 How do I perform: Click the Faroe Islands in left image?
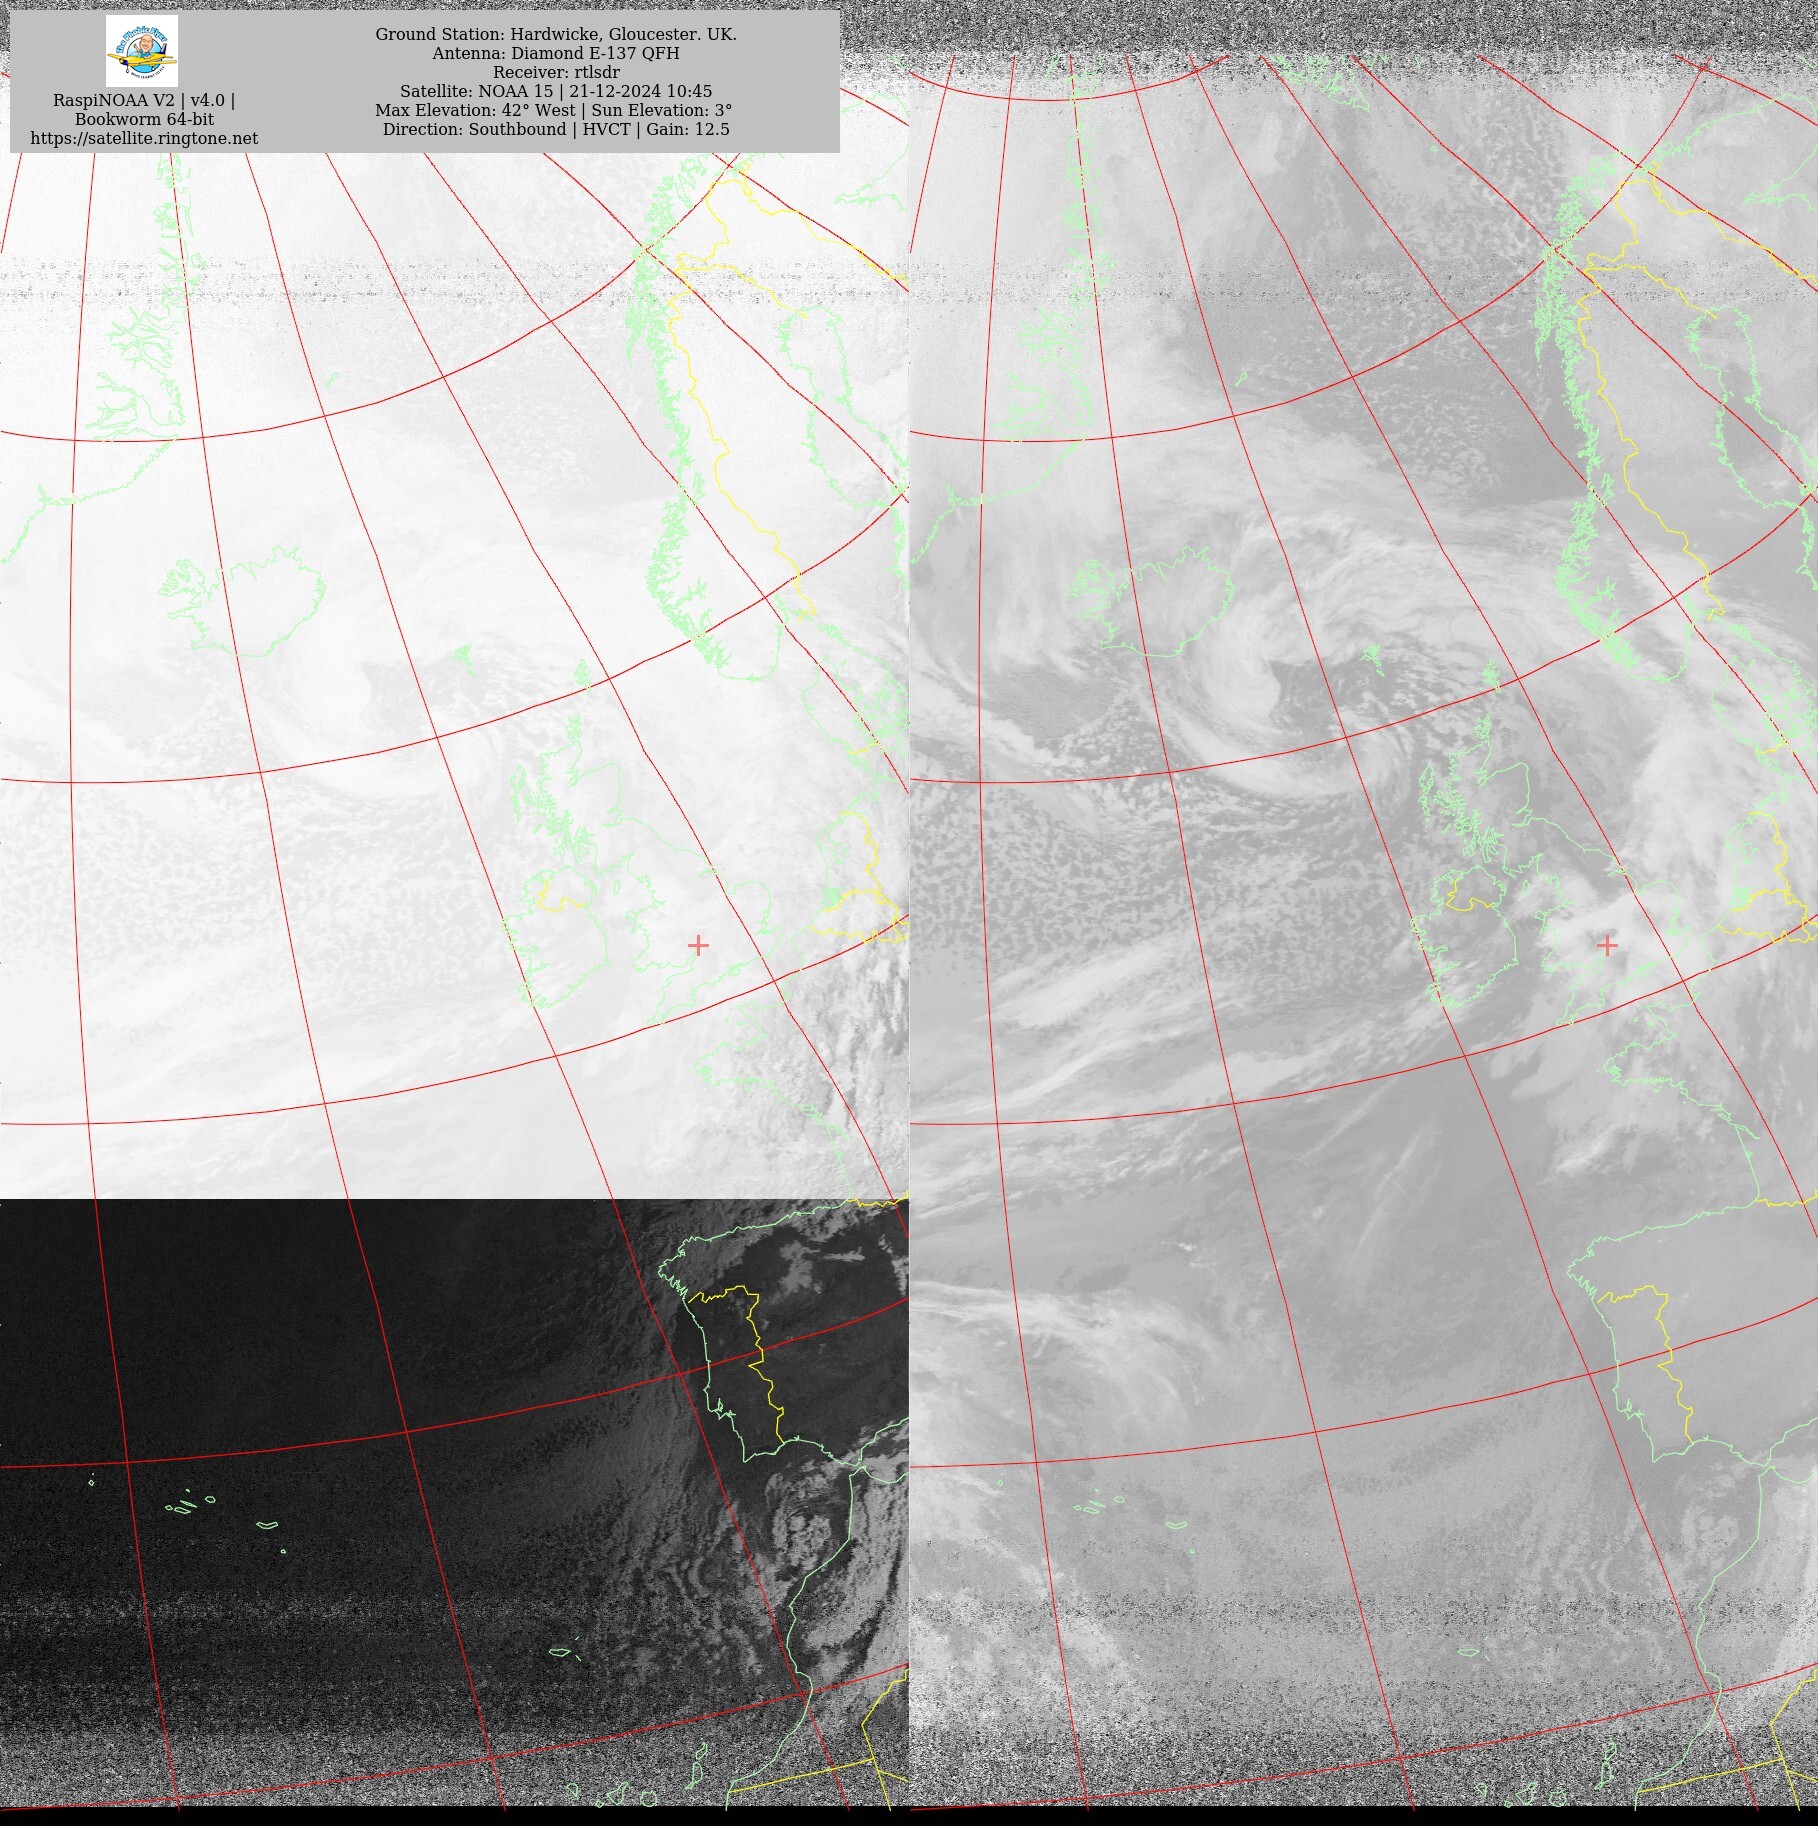click(461, 656)
